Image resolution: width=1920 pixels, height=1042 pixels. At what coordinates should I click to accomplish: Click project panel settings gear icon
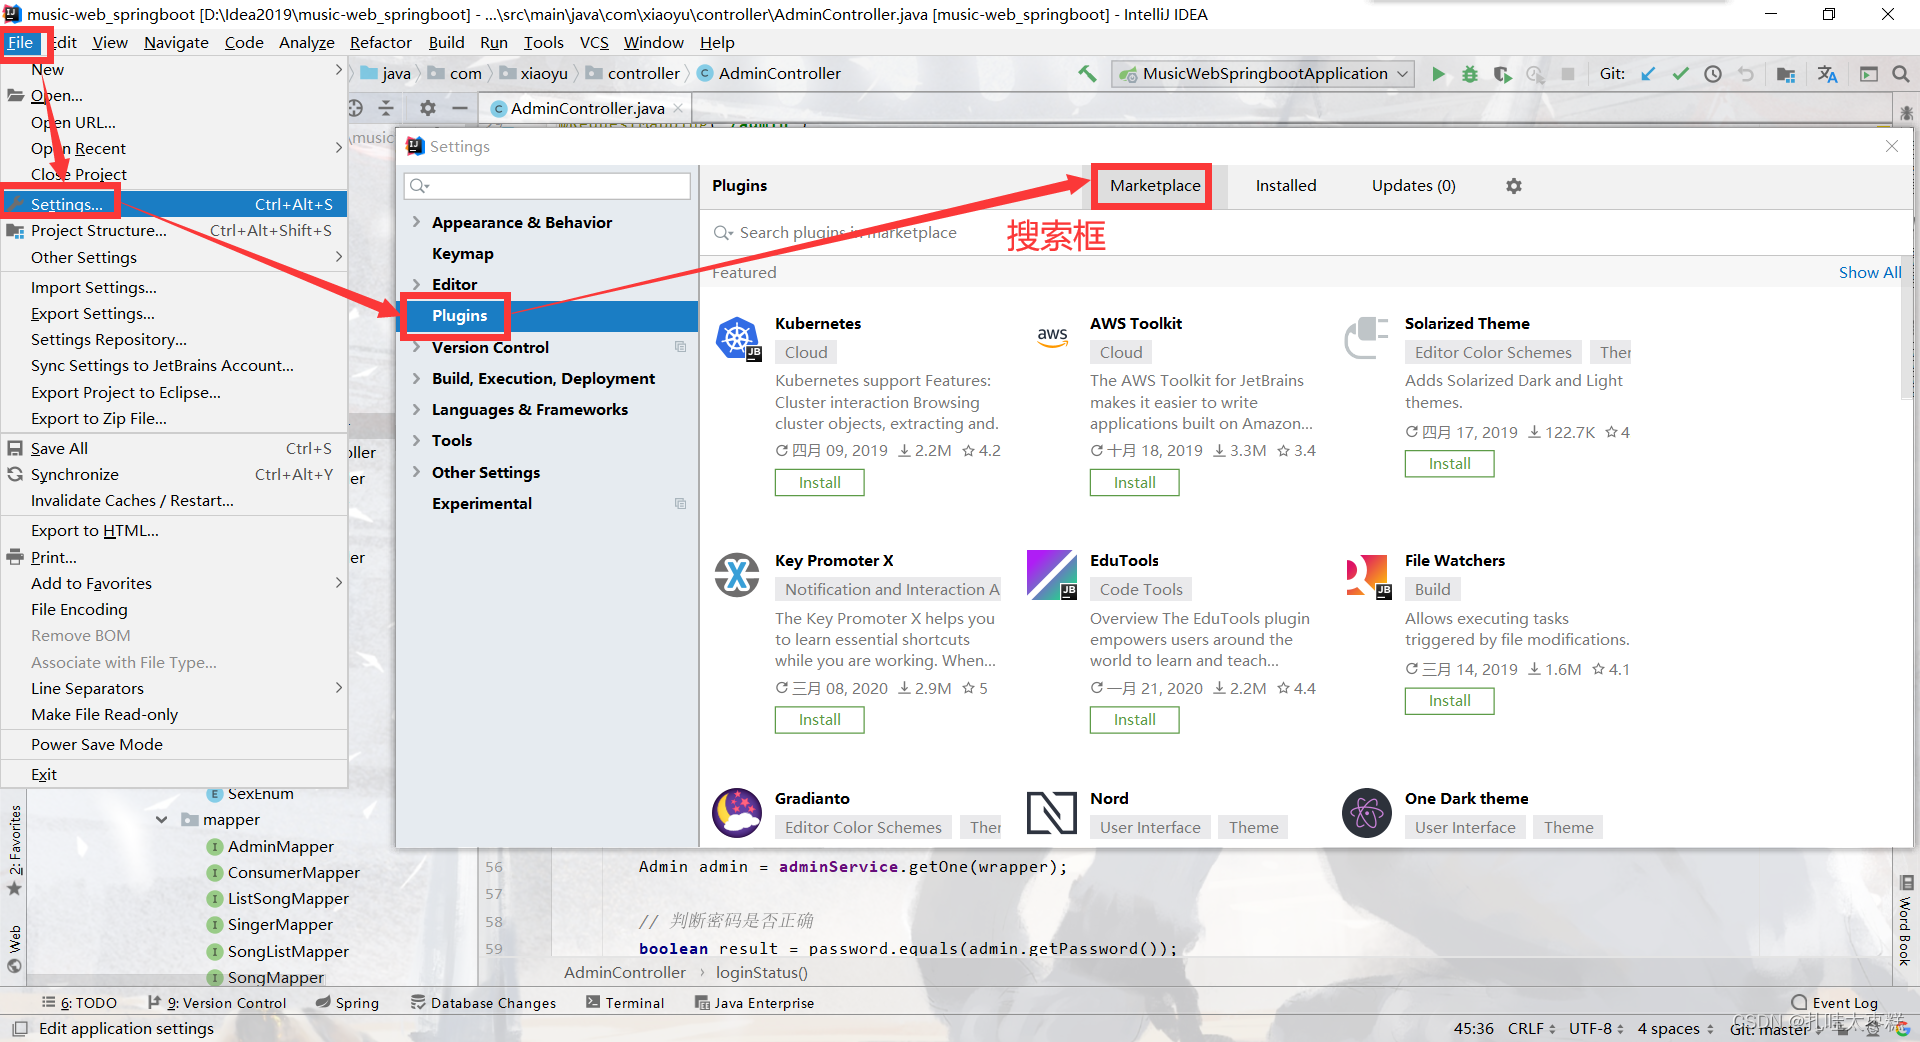[x=428, y=108]
